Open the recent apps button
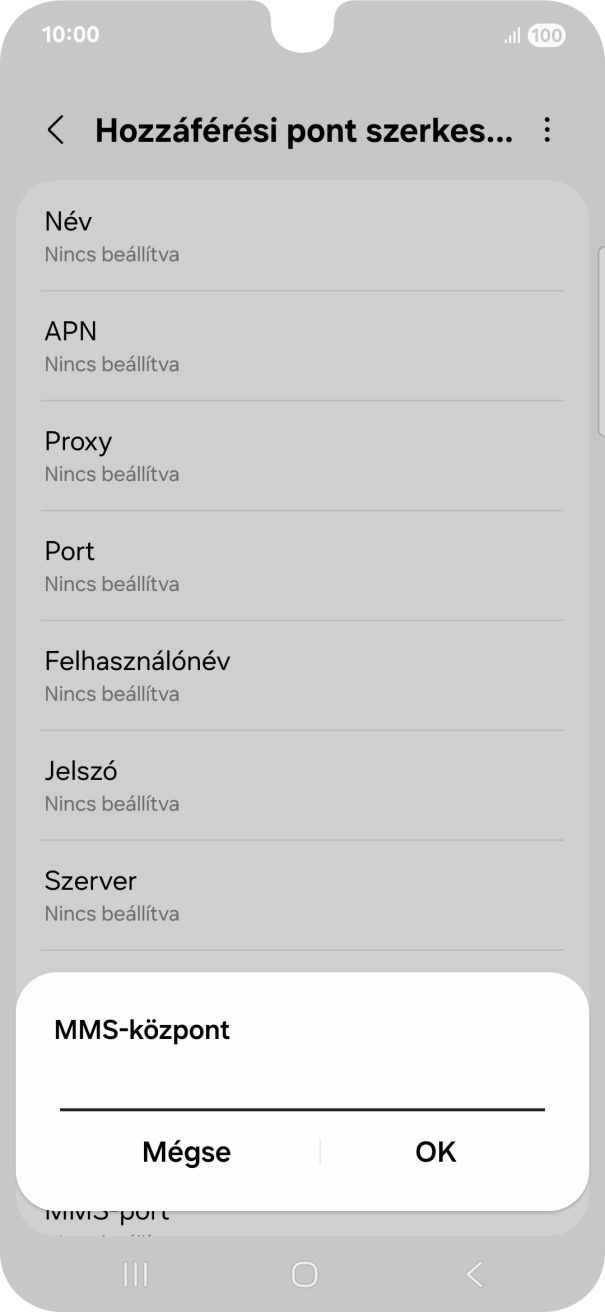 [x=133, y=1275]
